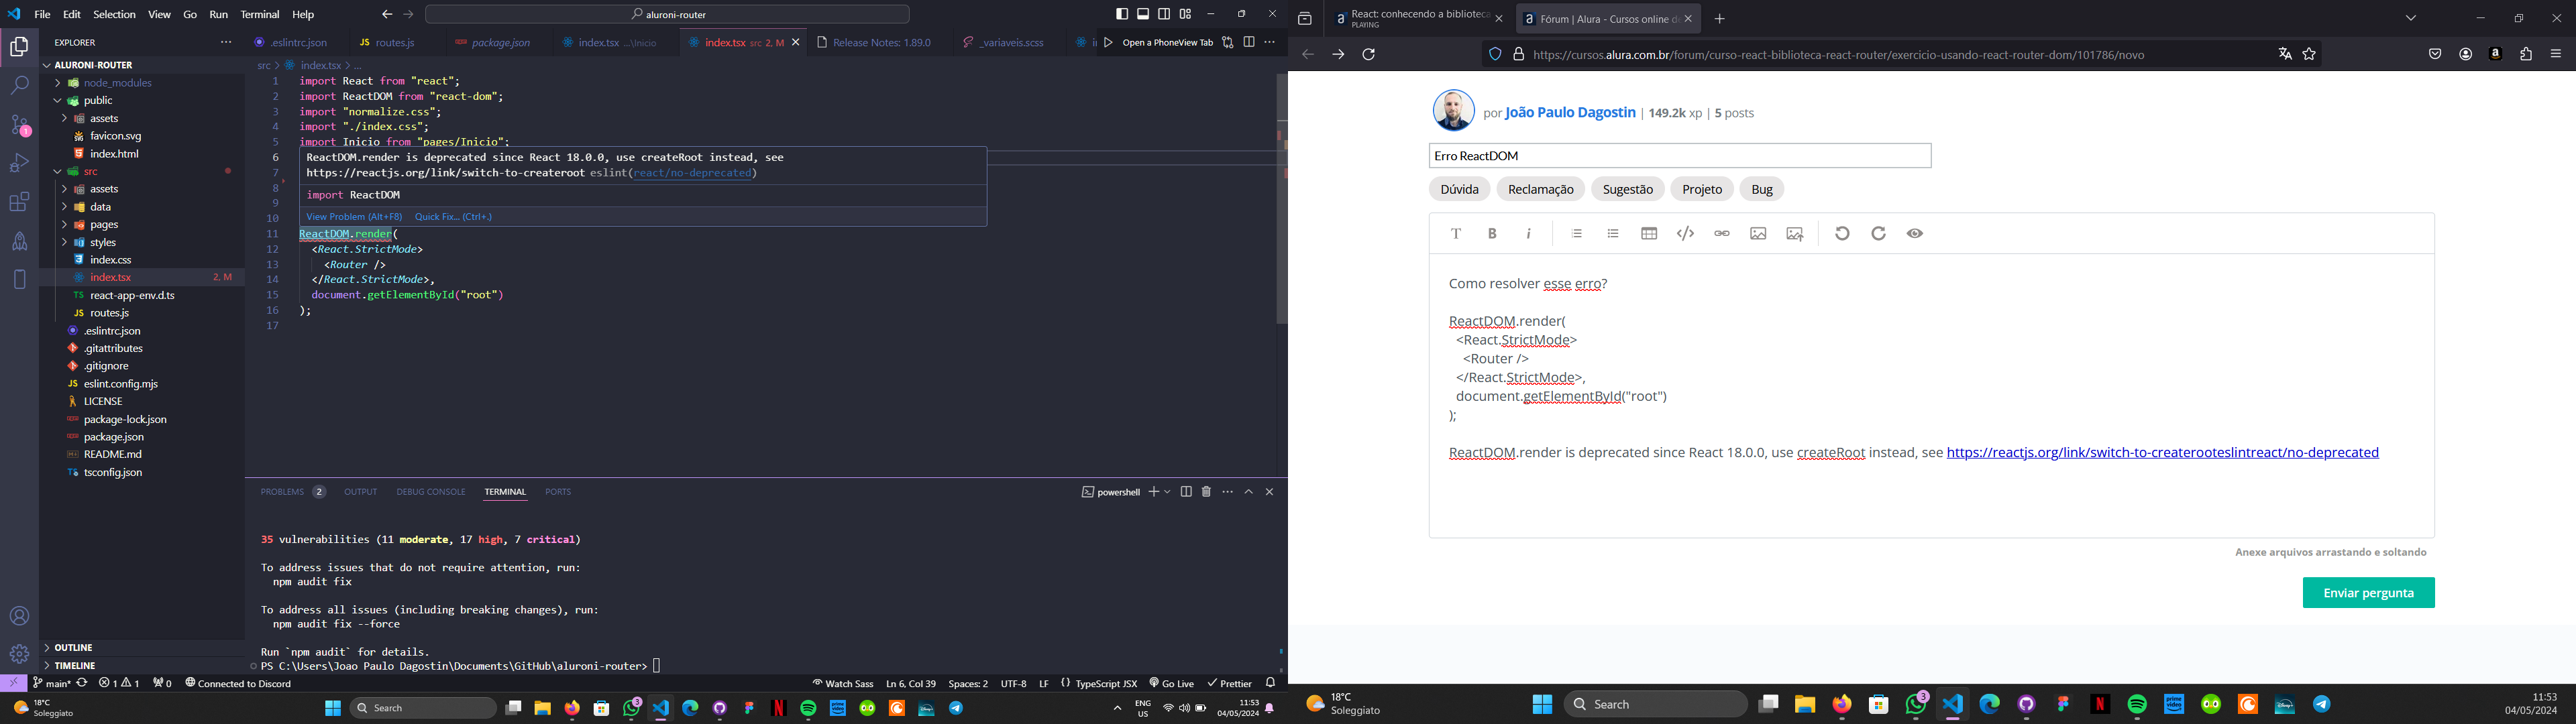
Task: Open the Manage gear in VS Code
Action: point(19,654)
